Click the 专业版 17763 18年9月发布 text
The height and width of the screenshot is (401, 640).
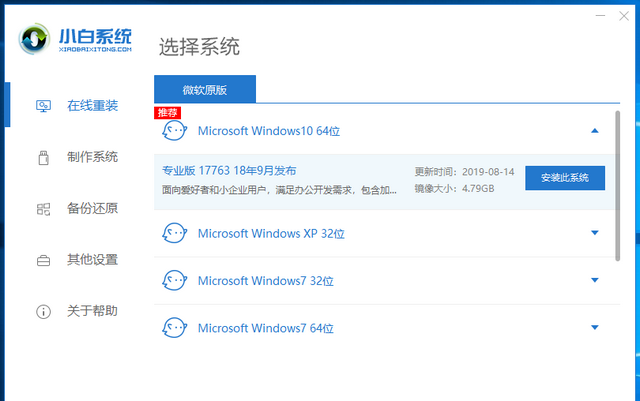[229, 170]
